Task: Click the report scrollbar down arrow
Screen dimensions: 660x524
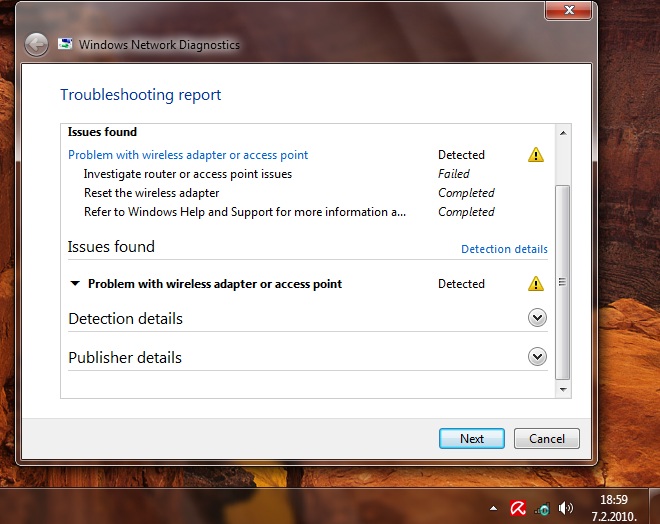Action: [x=562, y=388]
